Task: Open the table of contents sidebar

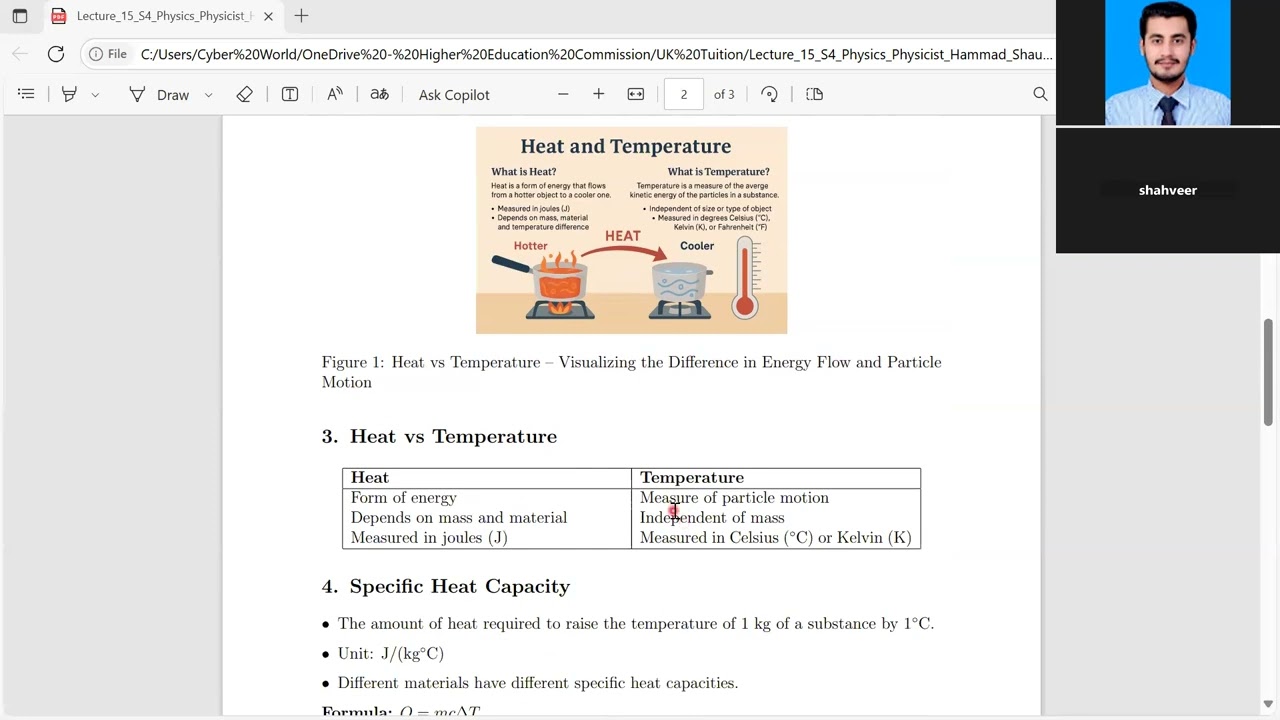Action: [x=26, y=94]
